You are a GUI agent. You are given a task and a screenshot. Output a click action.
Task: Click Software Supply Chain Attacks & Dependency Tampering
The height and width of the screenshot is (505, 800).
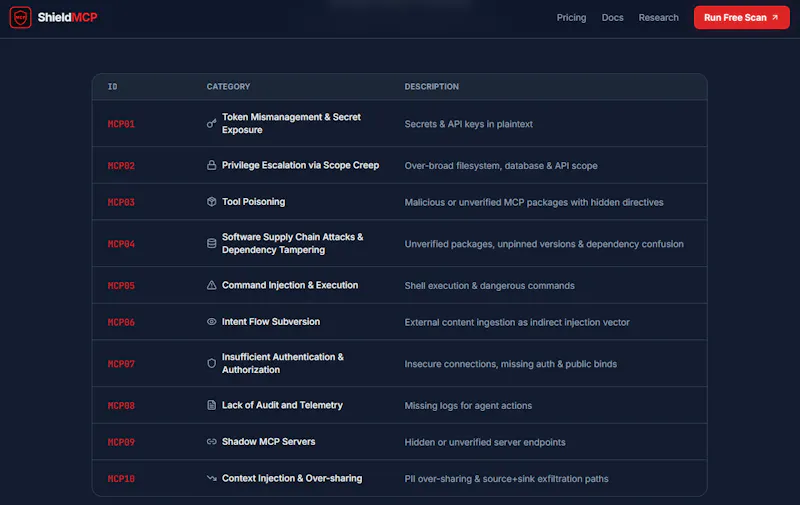tap(292, 243)
